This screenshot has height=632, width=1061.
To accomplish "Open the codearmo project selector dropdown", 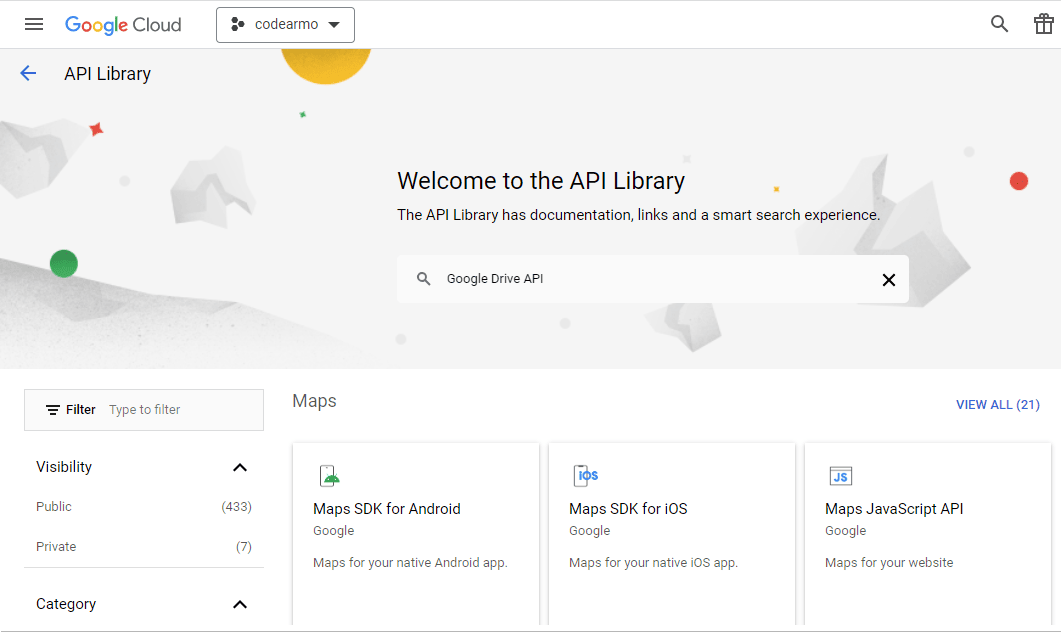I will 285,25.
